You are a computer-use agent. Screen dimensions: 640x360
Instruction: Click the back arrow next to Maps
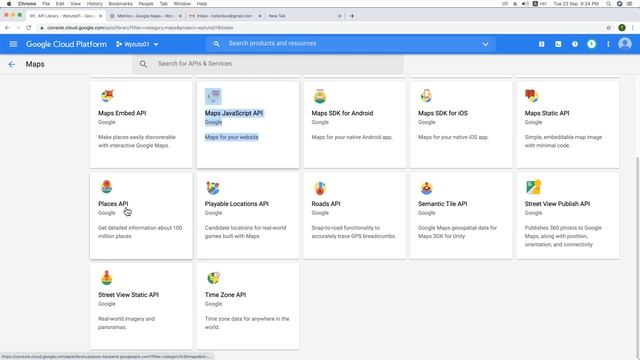12,64
